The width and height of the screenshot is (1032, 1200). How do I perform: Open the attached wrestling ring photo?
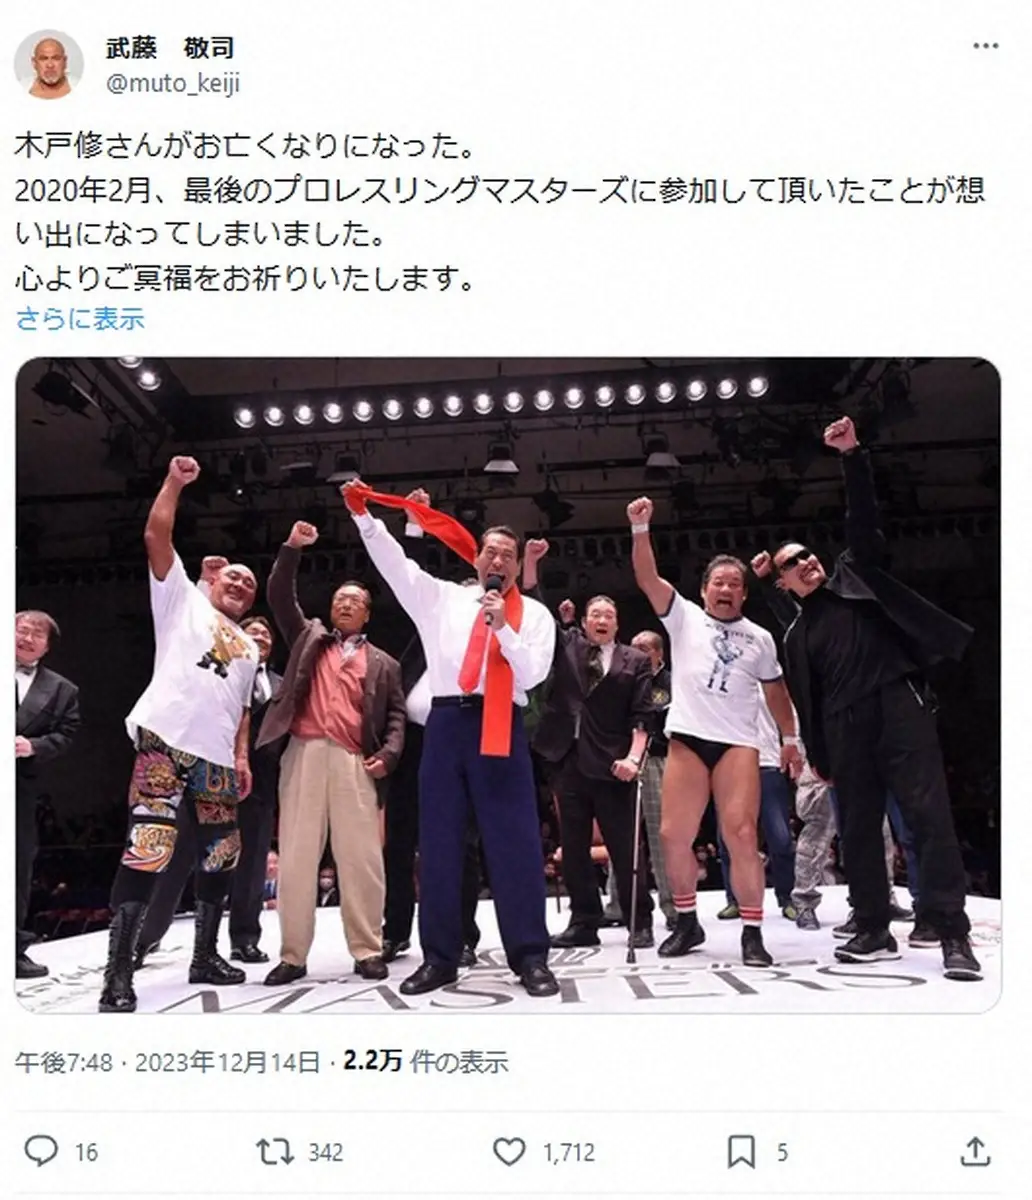click(x=508, y=685)
